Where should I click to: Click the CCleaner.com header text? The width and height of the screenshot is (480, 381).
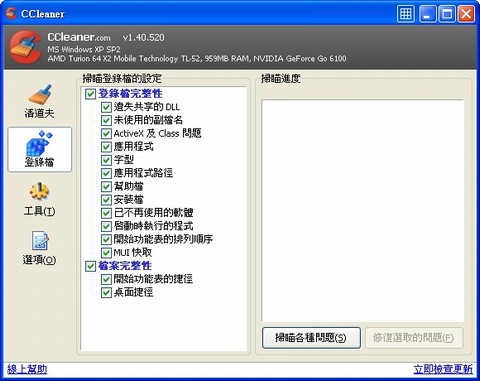79,37
